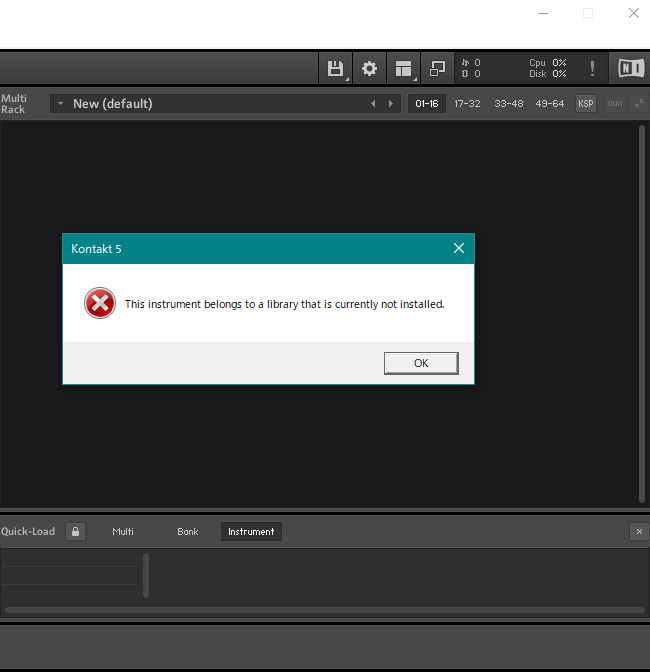
Task: Select rack page 33-48
Action: [509, 104]
